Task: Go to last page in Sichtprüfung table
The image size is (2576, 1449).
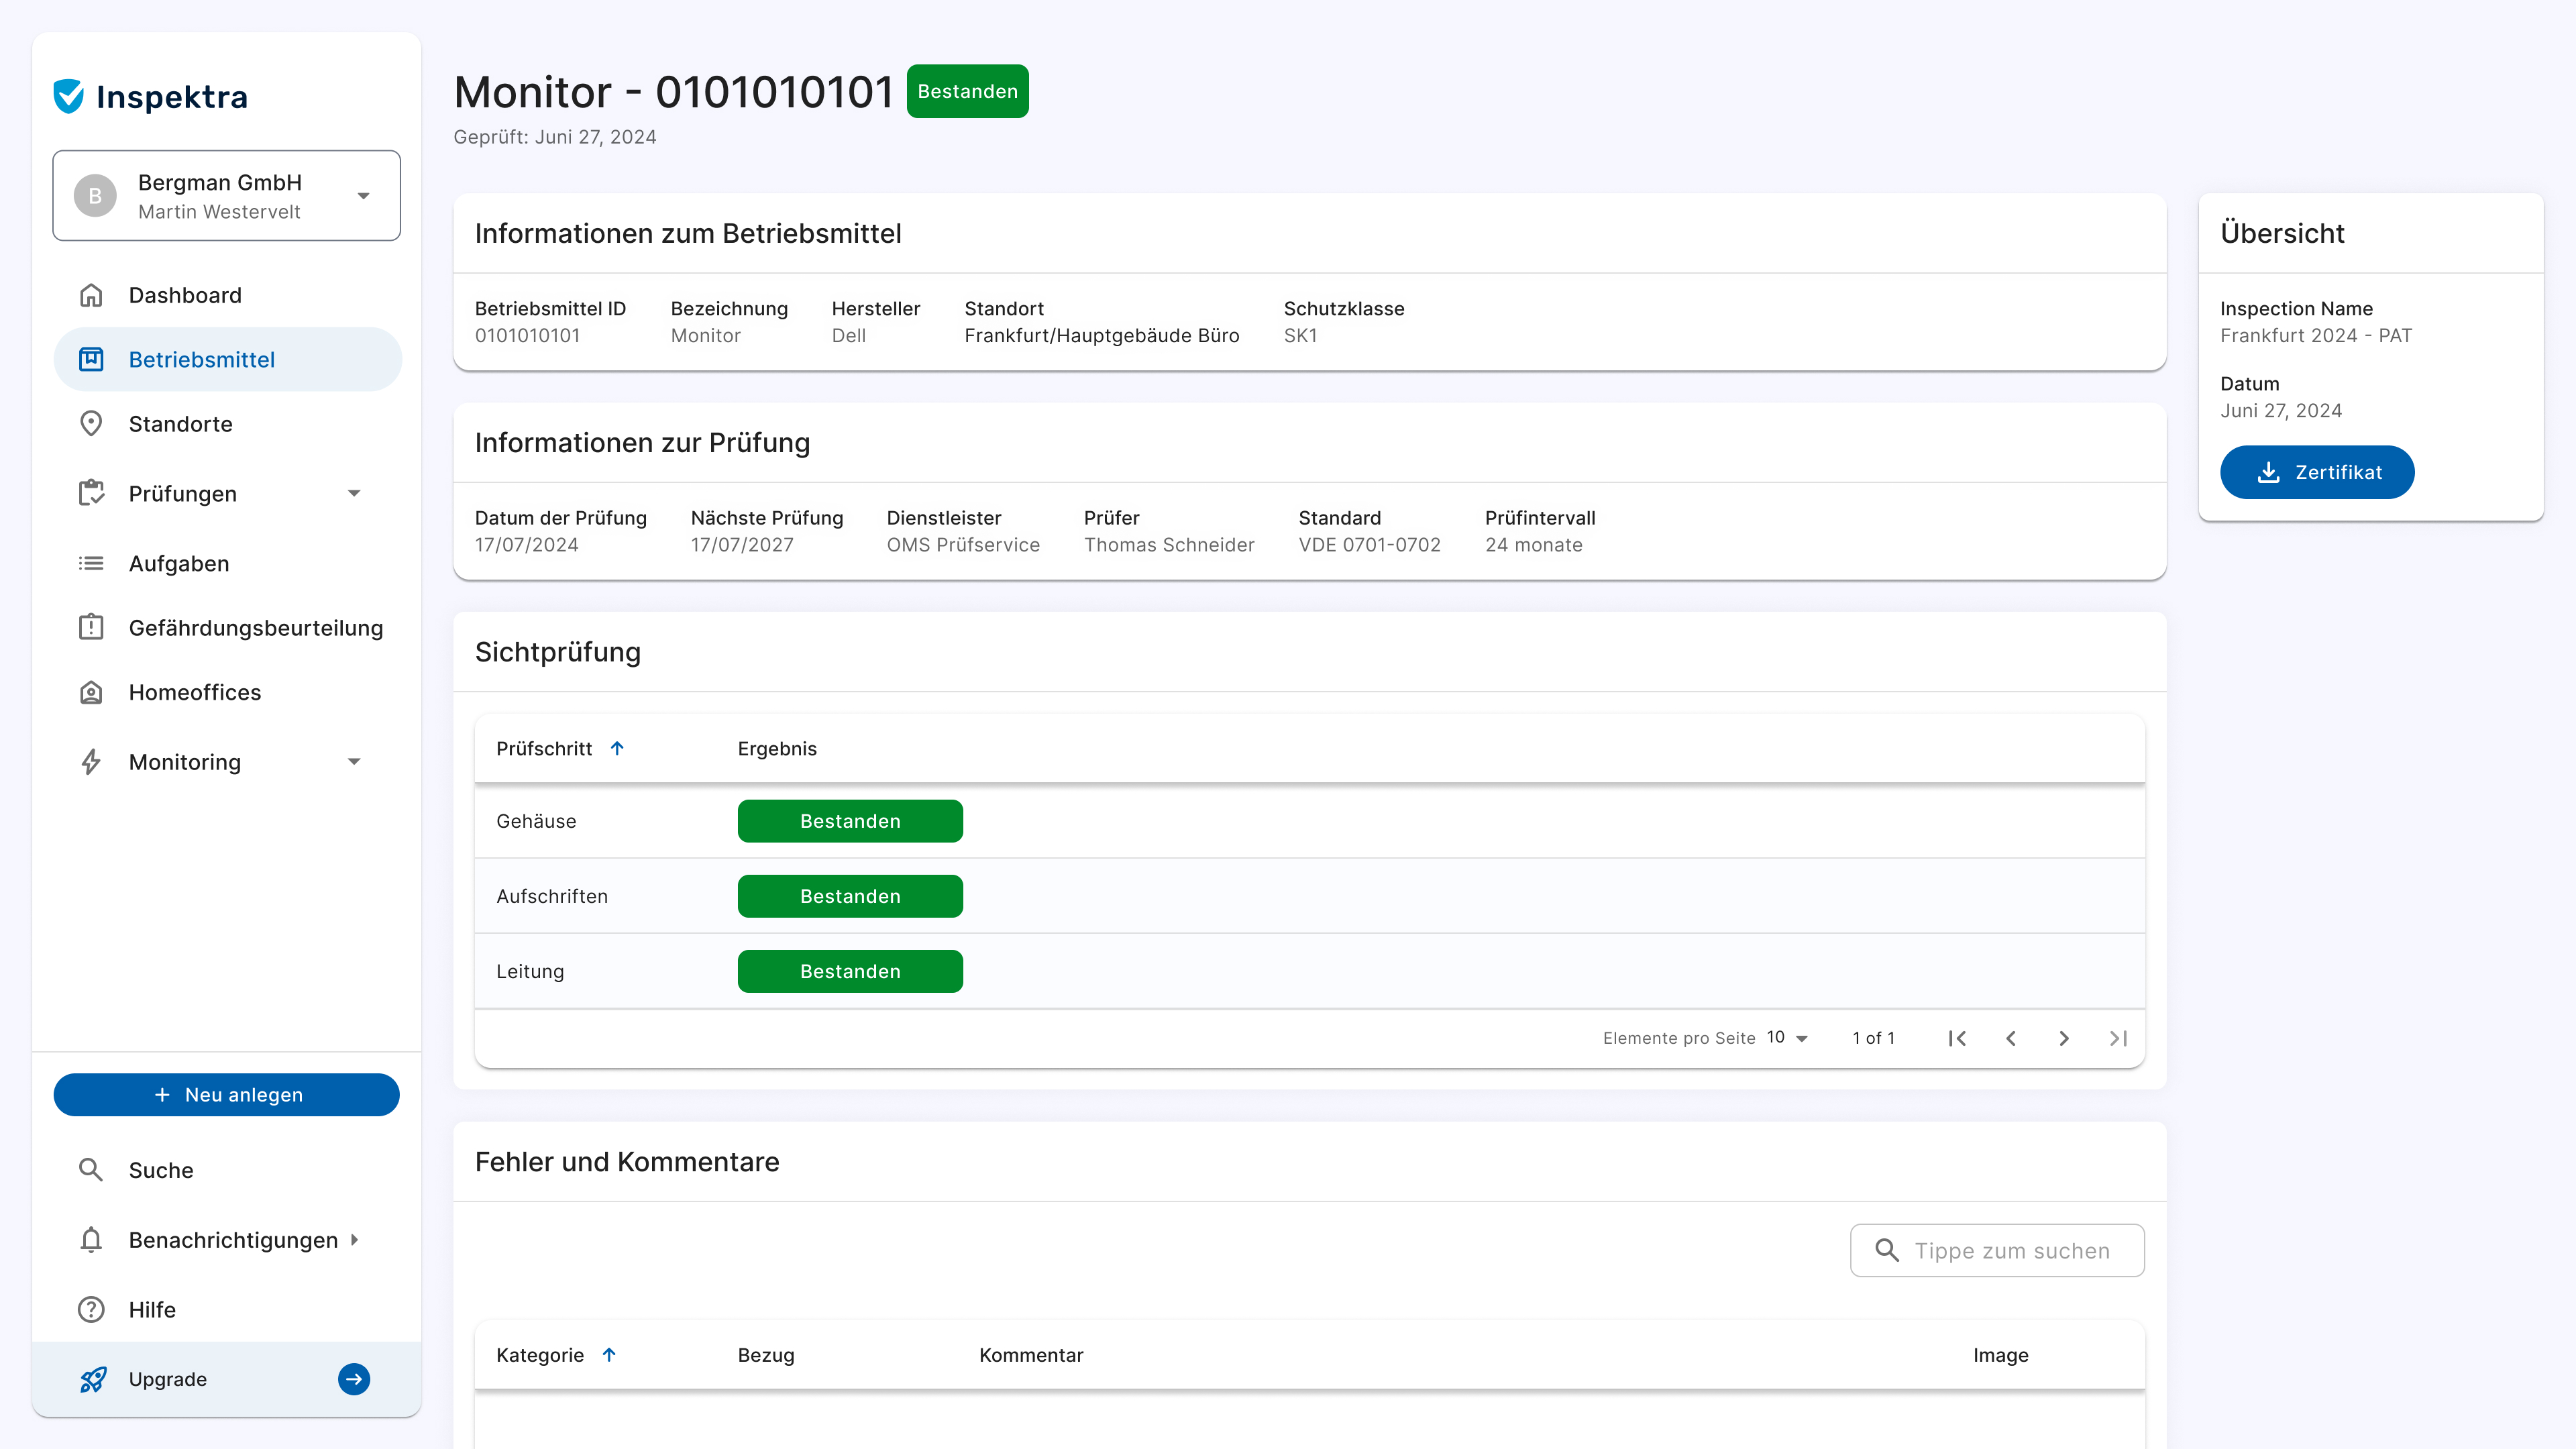Action: (x=2118, y=1038)
